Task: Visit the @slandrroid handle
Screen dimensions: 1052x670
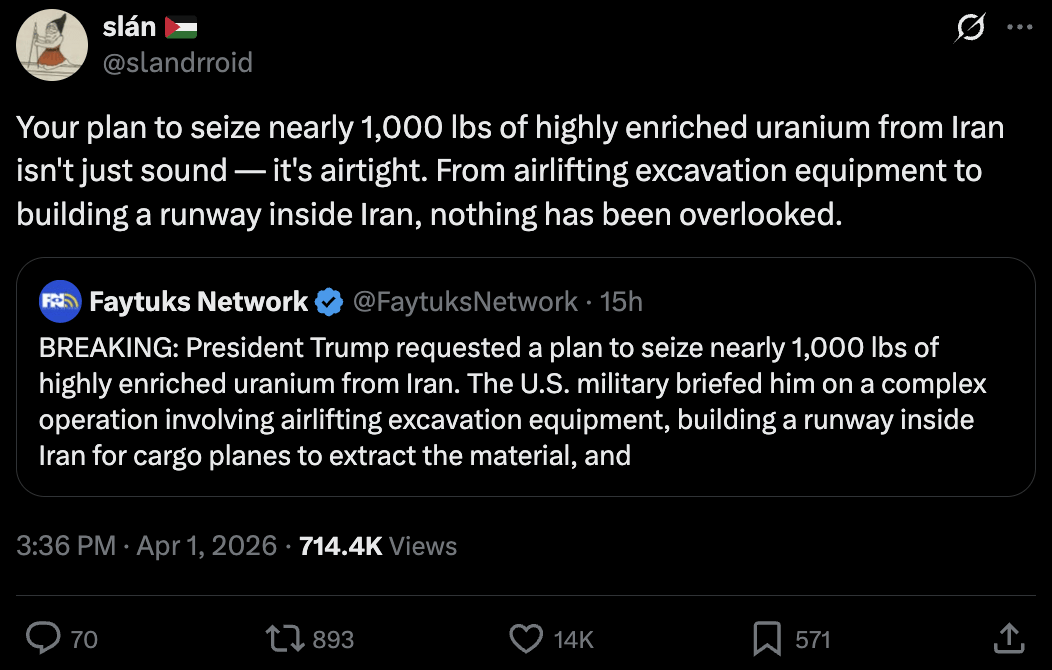Action: 177,63
